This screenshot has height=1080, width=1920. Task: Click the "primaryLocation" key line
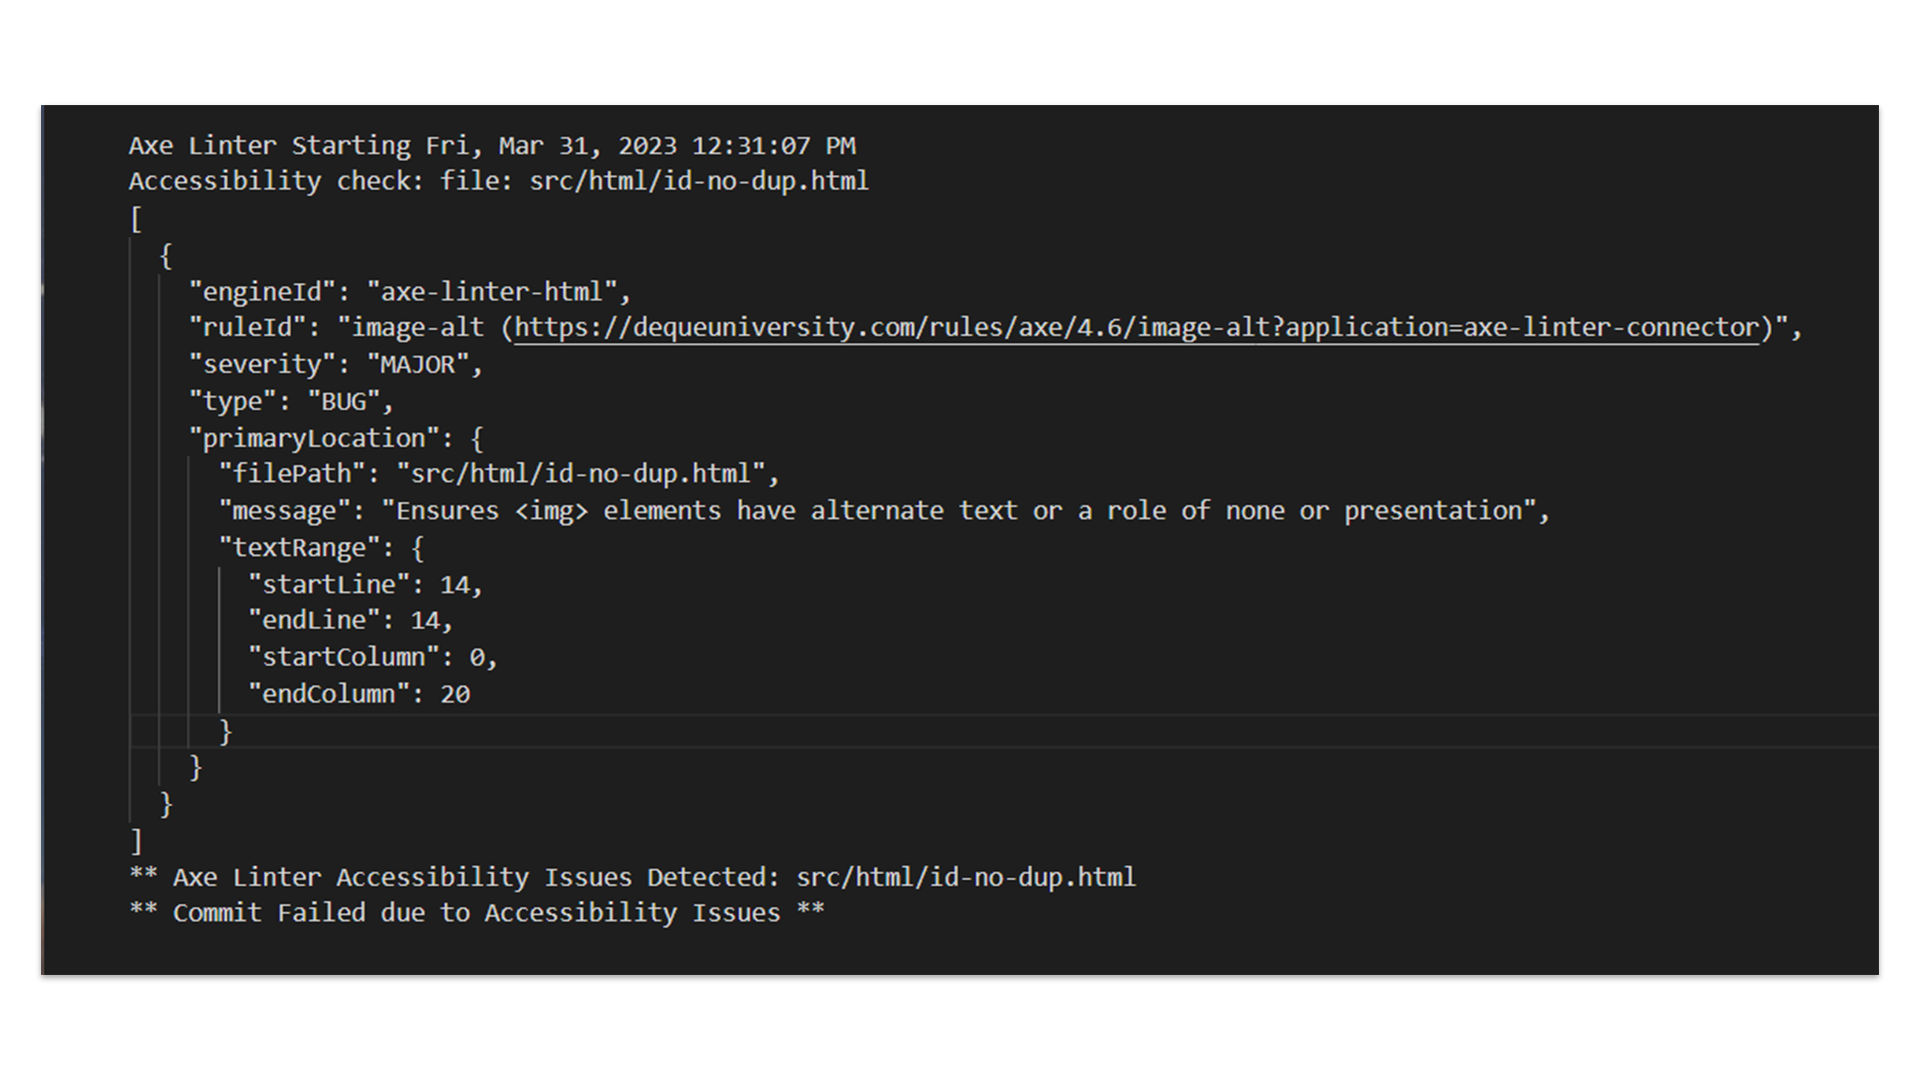[x=336, y=438]
